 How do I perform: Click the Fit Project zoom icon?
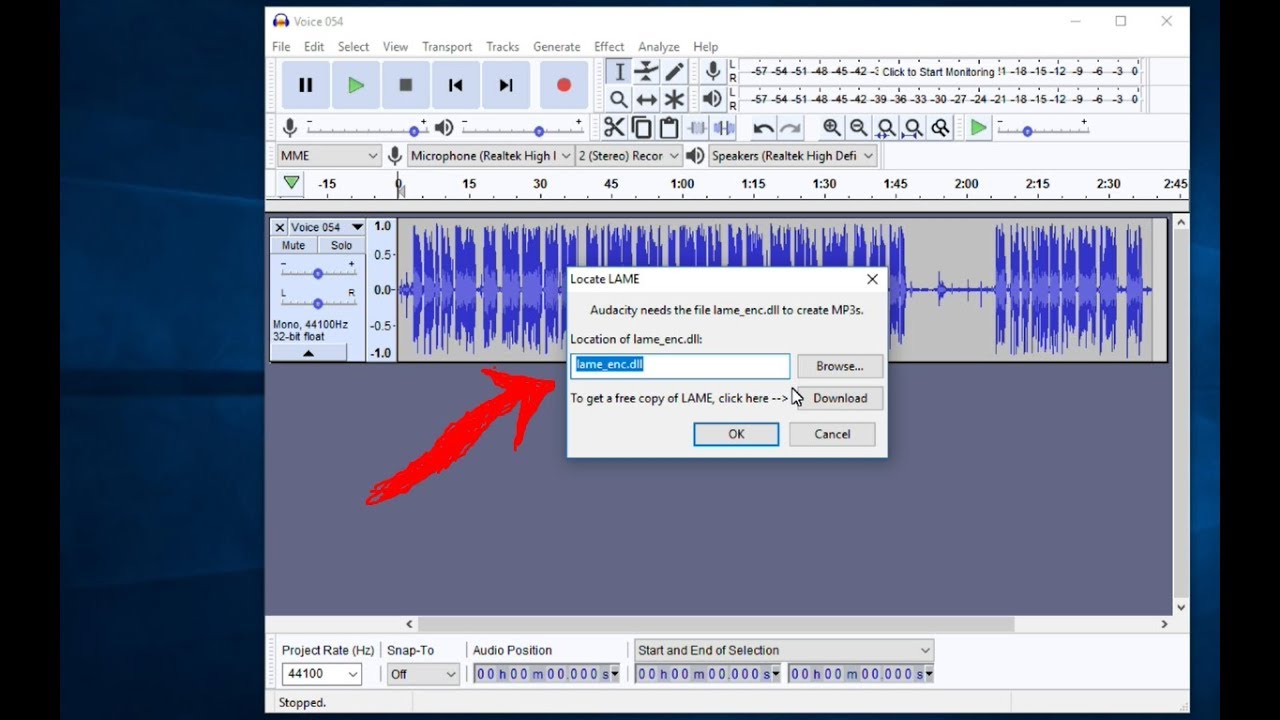(913, 128)
